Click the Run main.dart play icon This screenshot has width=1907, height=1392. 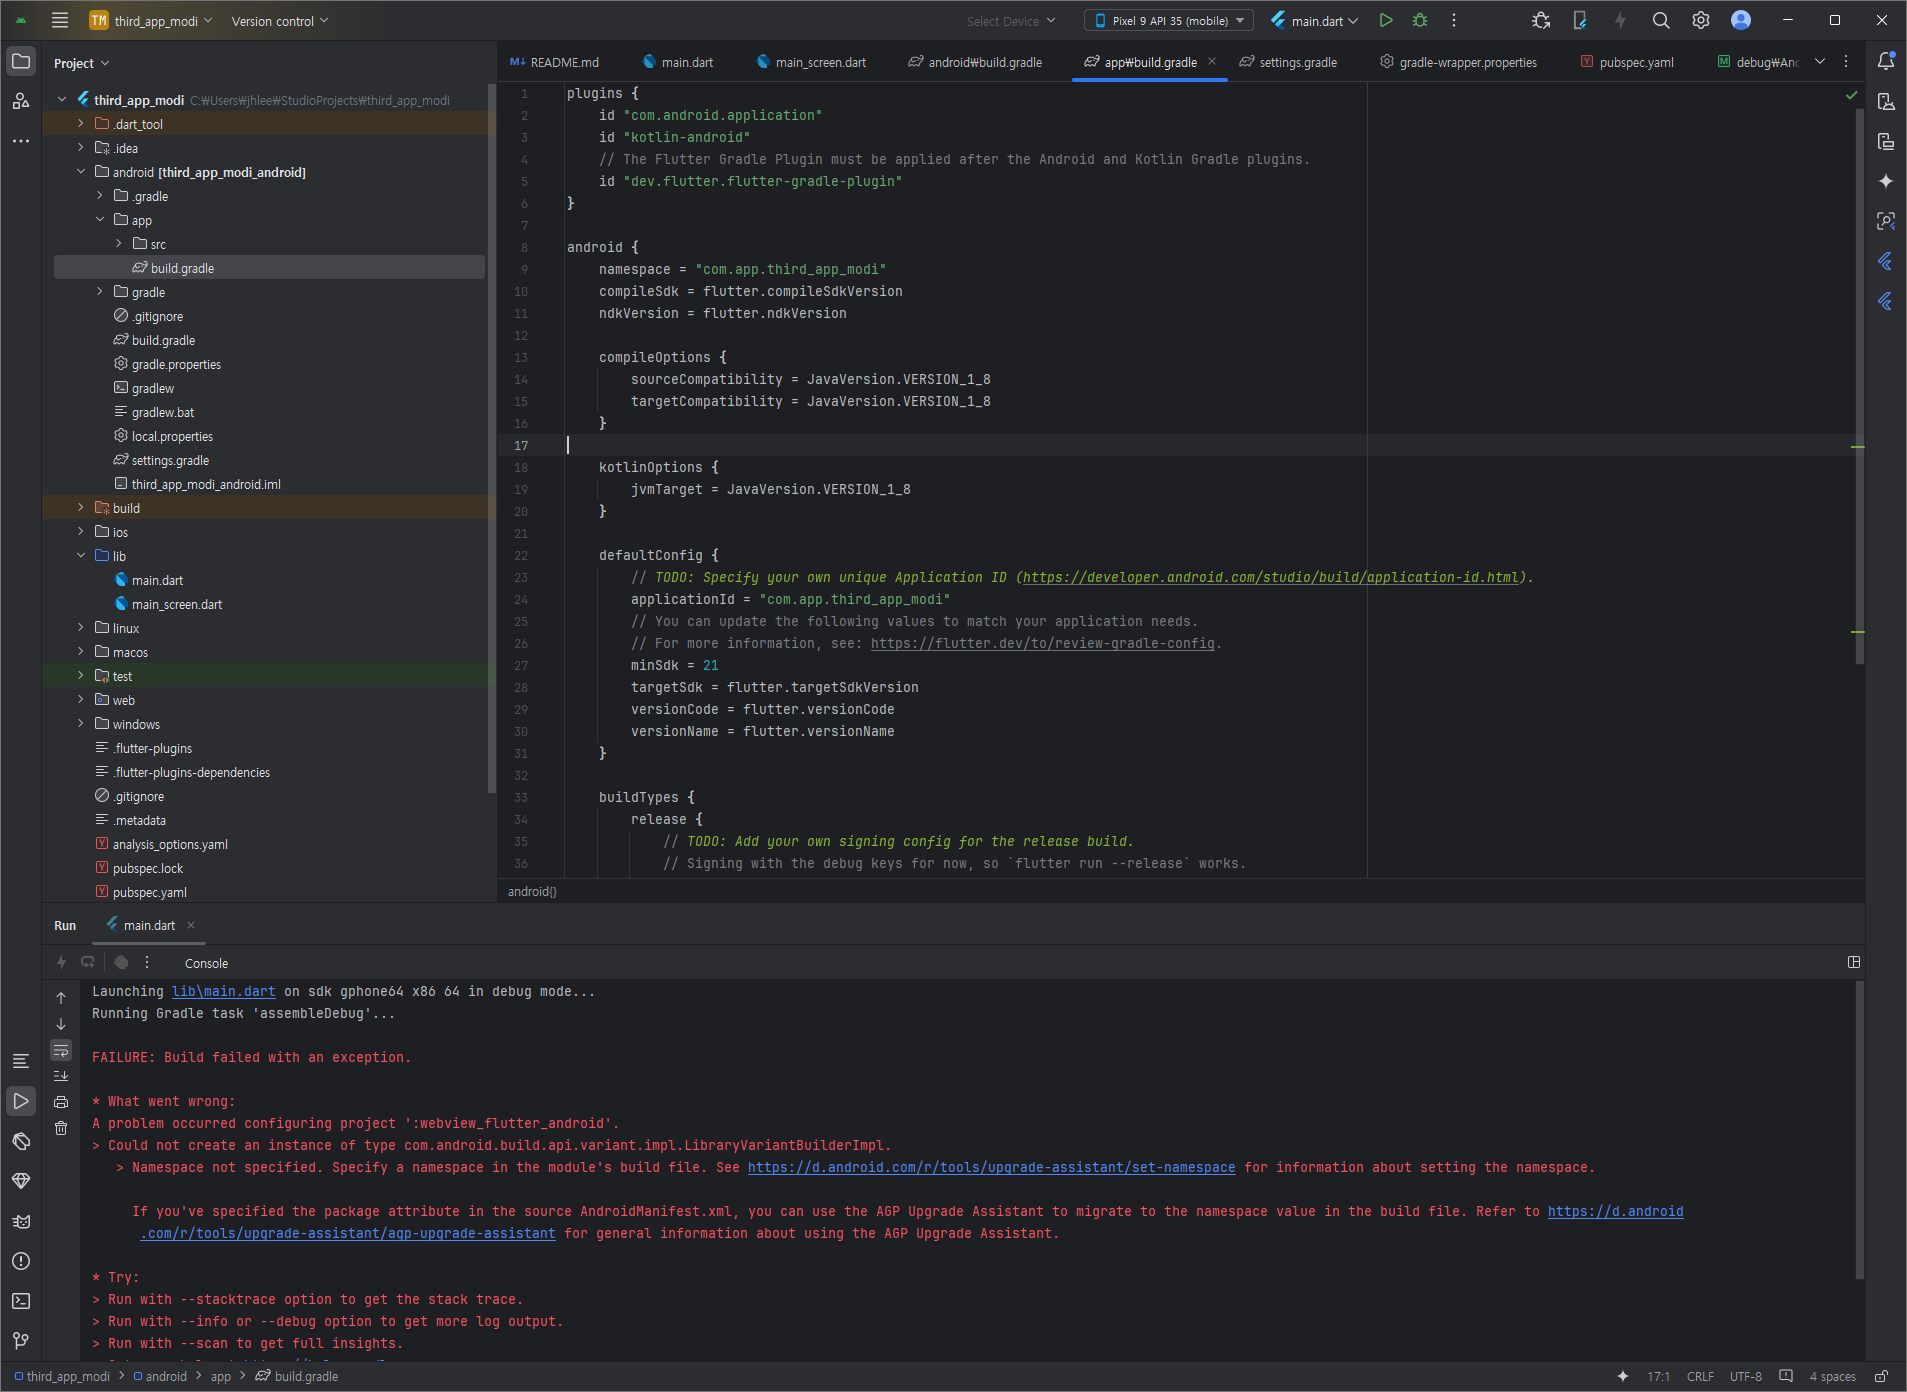tap(1386, 20)
